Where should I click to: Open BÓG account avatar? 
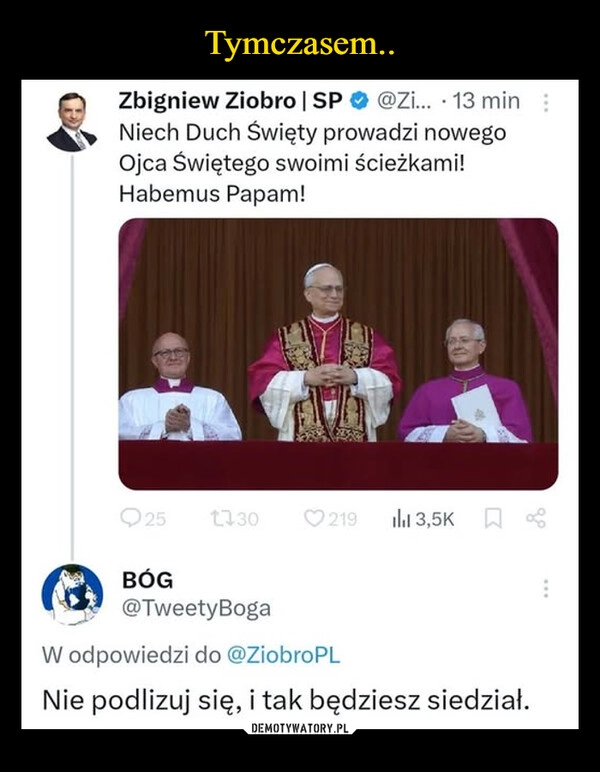point(72,594)
